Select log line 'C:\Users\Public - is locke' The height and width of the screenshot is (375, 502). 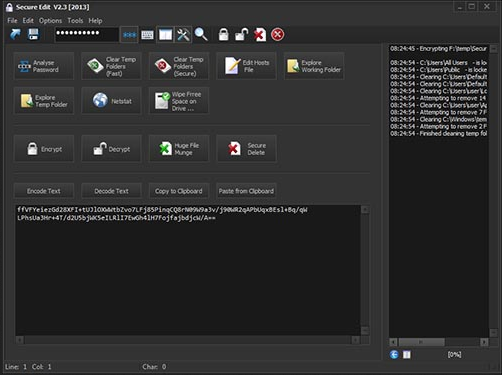point(438,70)
